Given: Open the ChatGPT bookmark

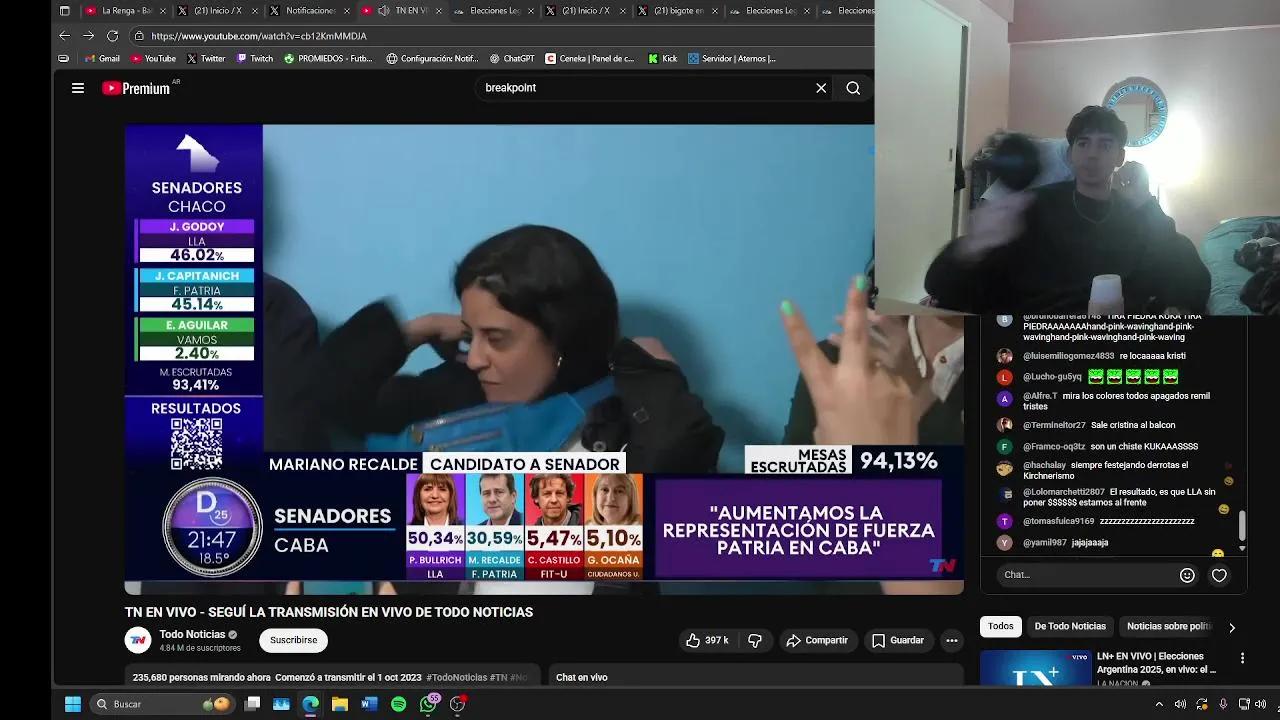Looking at the screenshot, I should pos(512,59).
